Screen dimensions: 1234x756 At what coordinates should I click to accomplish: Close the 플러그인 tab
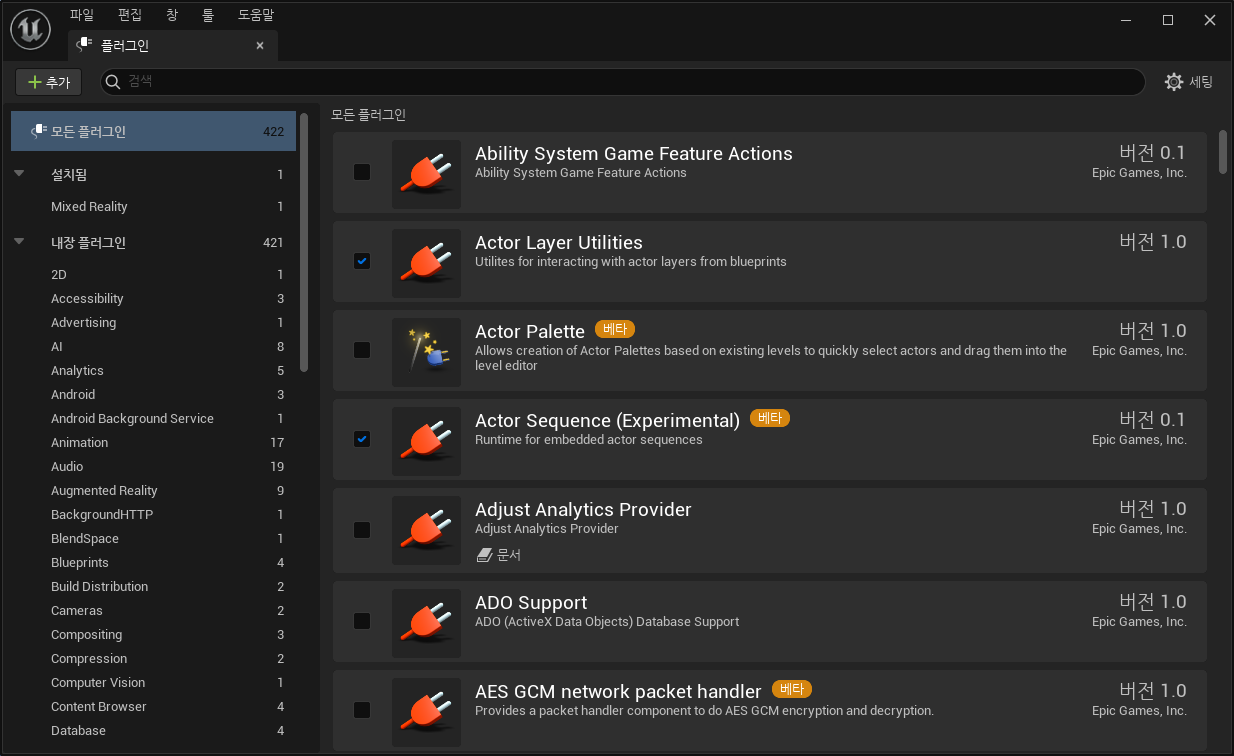coord(260,45)
